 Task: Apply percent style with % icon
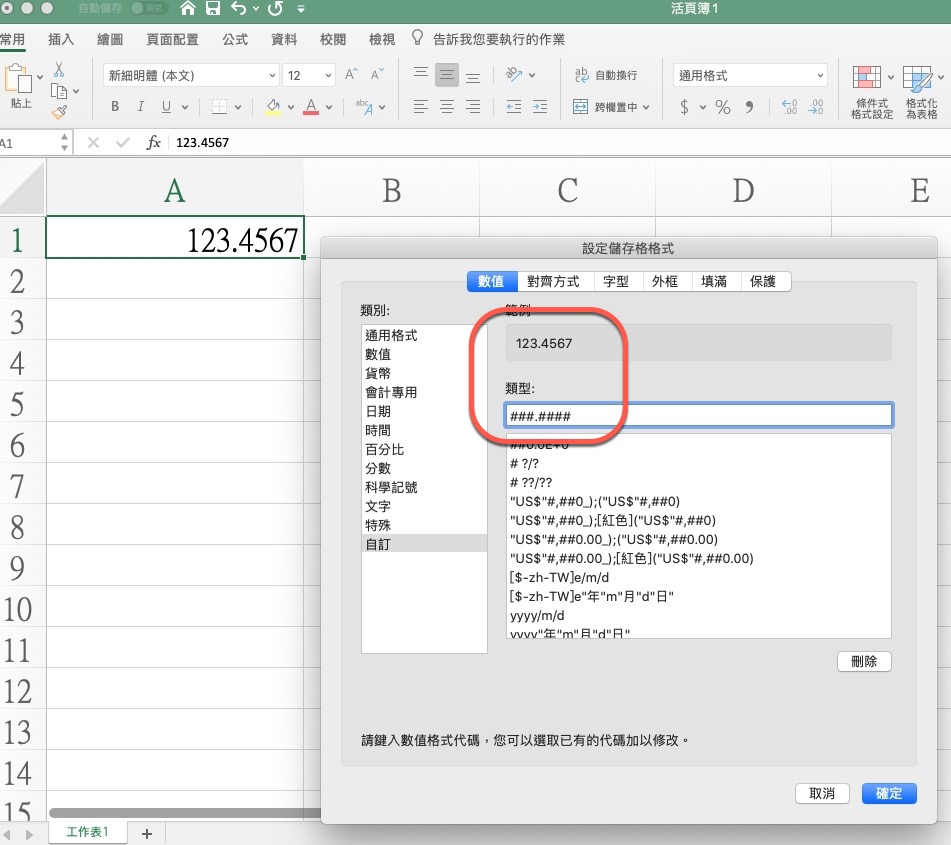click(x=722, y=107)
